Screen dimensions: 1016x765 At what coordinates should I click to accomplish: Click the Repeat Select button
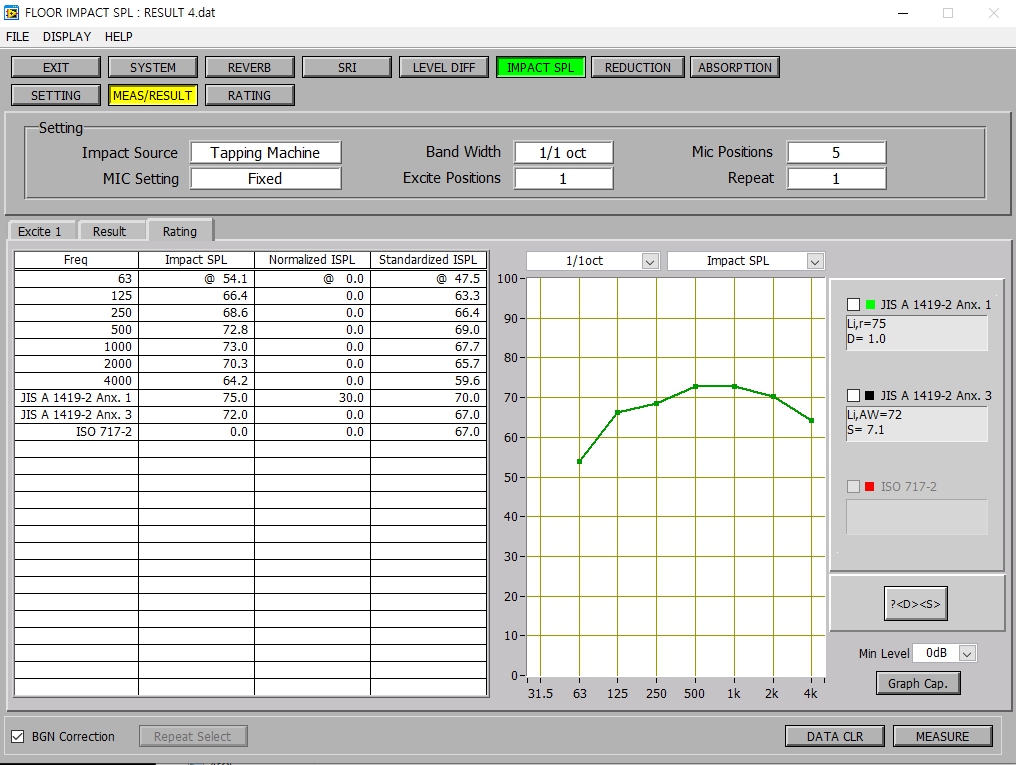pos(192,736)
